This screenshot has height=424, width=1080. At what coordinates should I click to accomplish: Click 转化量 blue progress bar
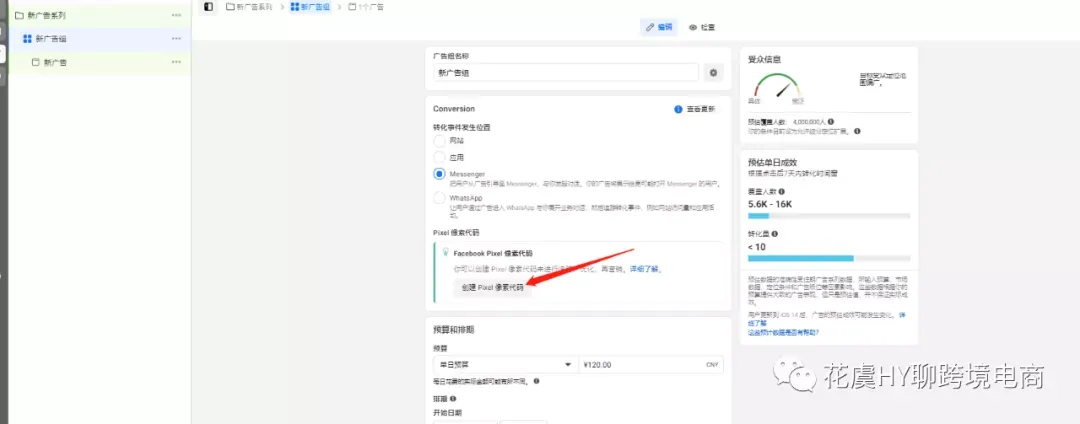click(801, 258)
